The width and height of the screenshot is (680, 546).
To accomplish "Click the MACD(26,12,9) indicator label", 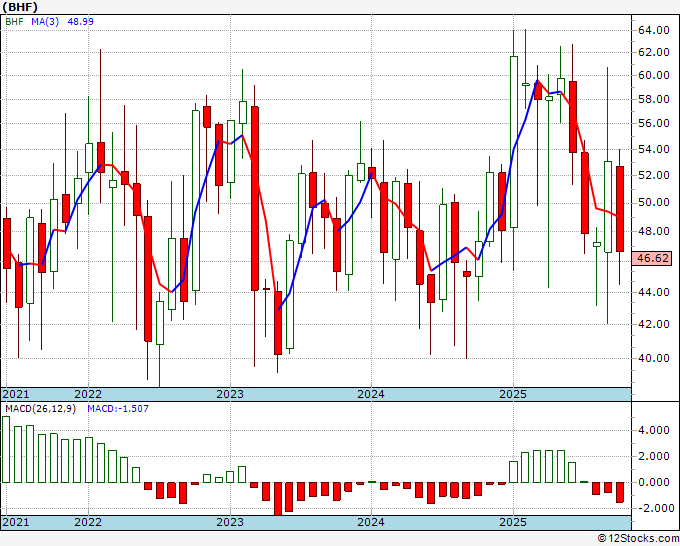I will click(x=41, y=409).
